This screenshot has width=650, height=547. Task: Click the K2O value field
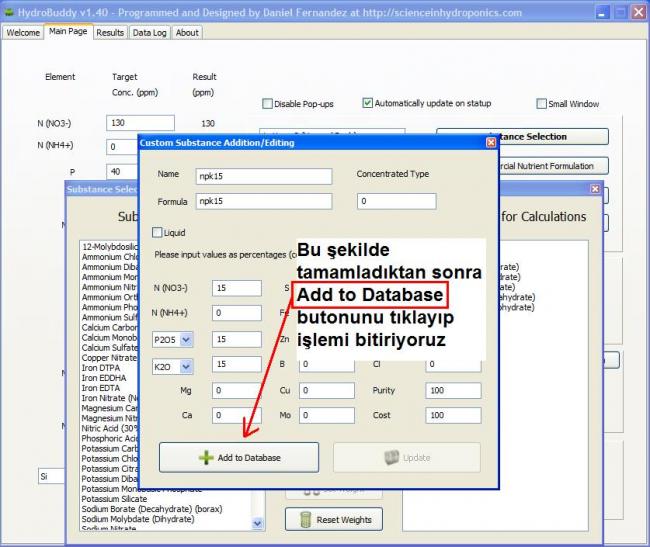237,364
